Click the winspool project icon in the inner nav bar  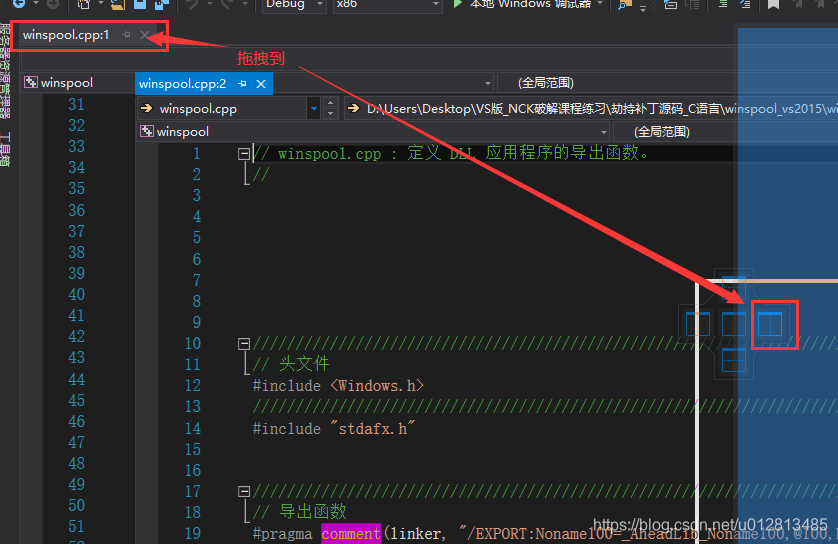[x=147, y=131]
